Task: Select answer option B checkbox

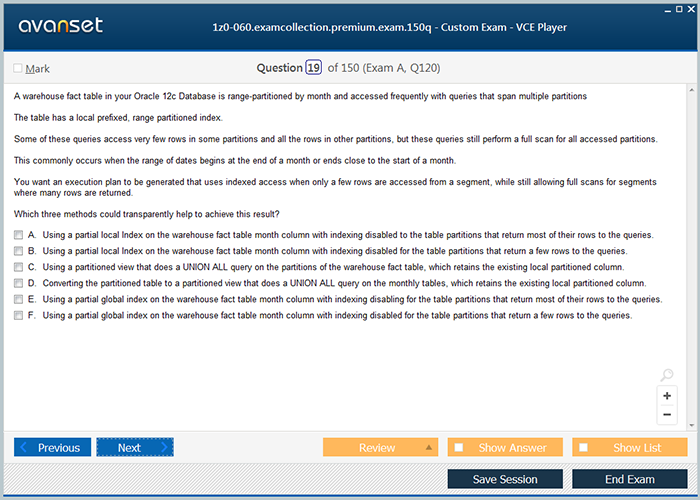Action: pyautogui.click(x=18, y=251)
